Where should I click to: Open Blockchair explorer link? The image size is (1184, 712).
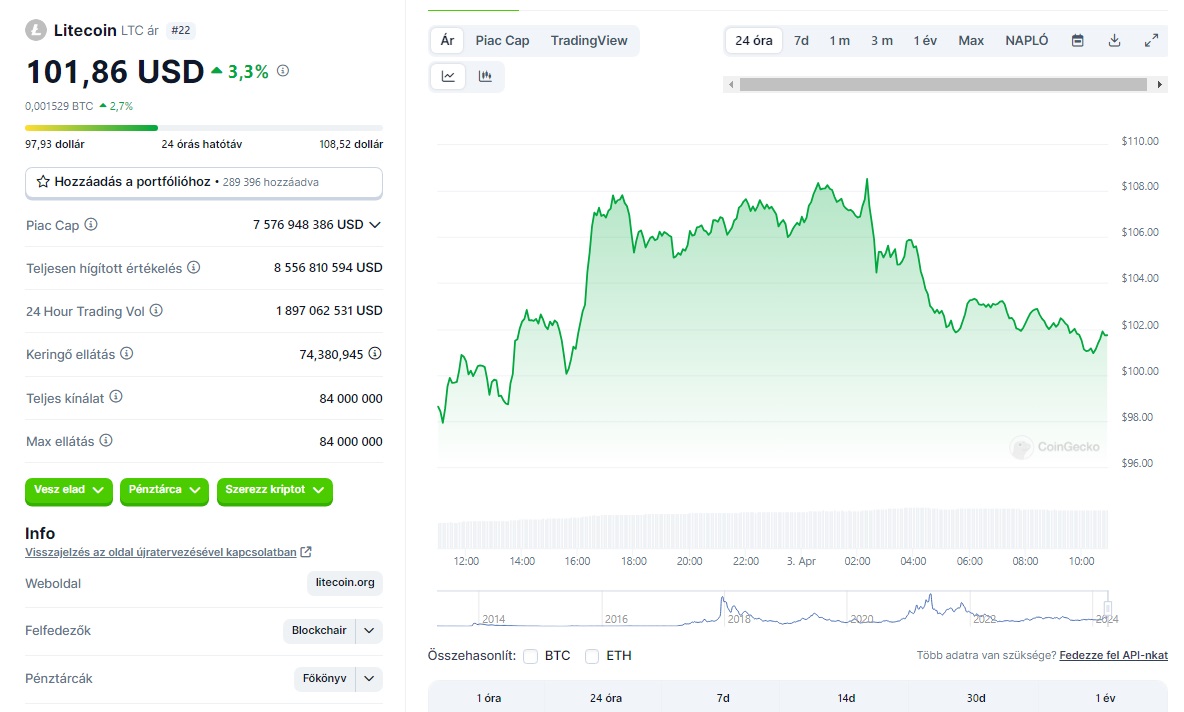[319, 630]
